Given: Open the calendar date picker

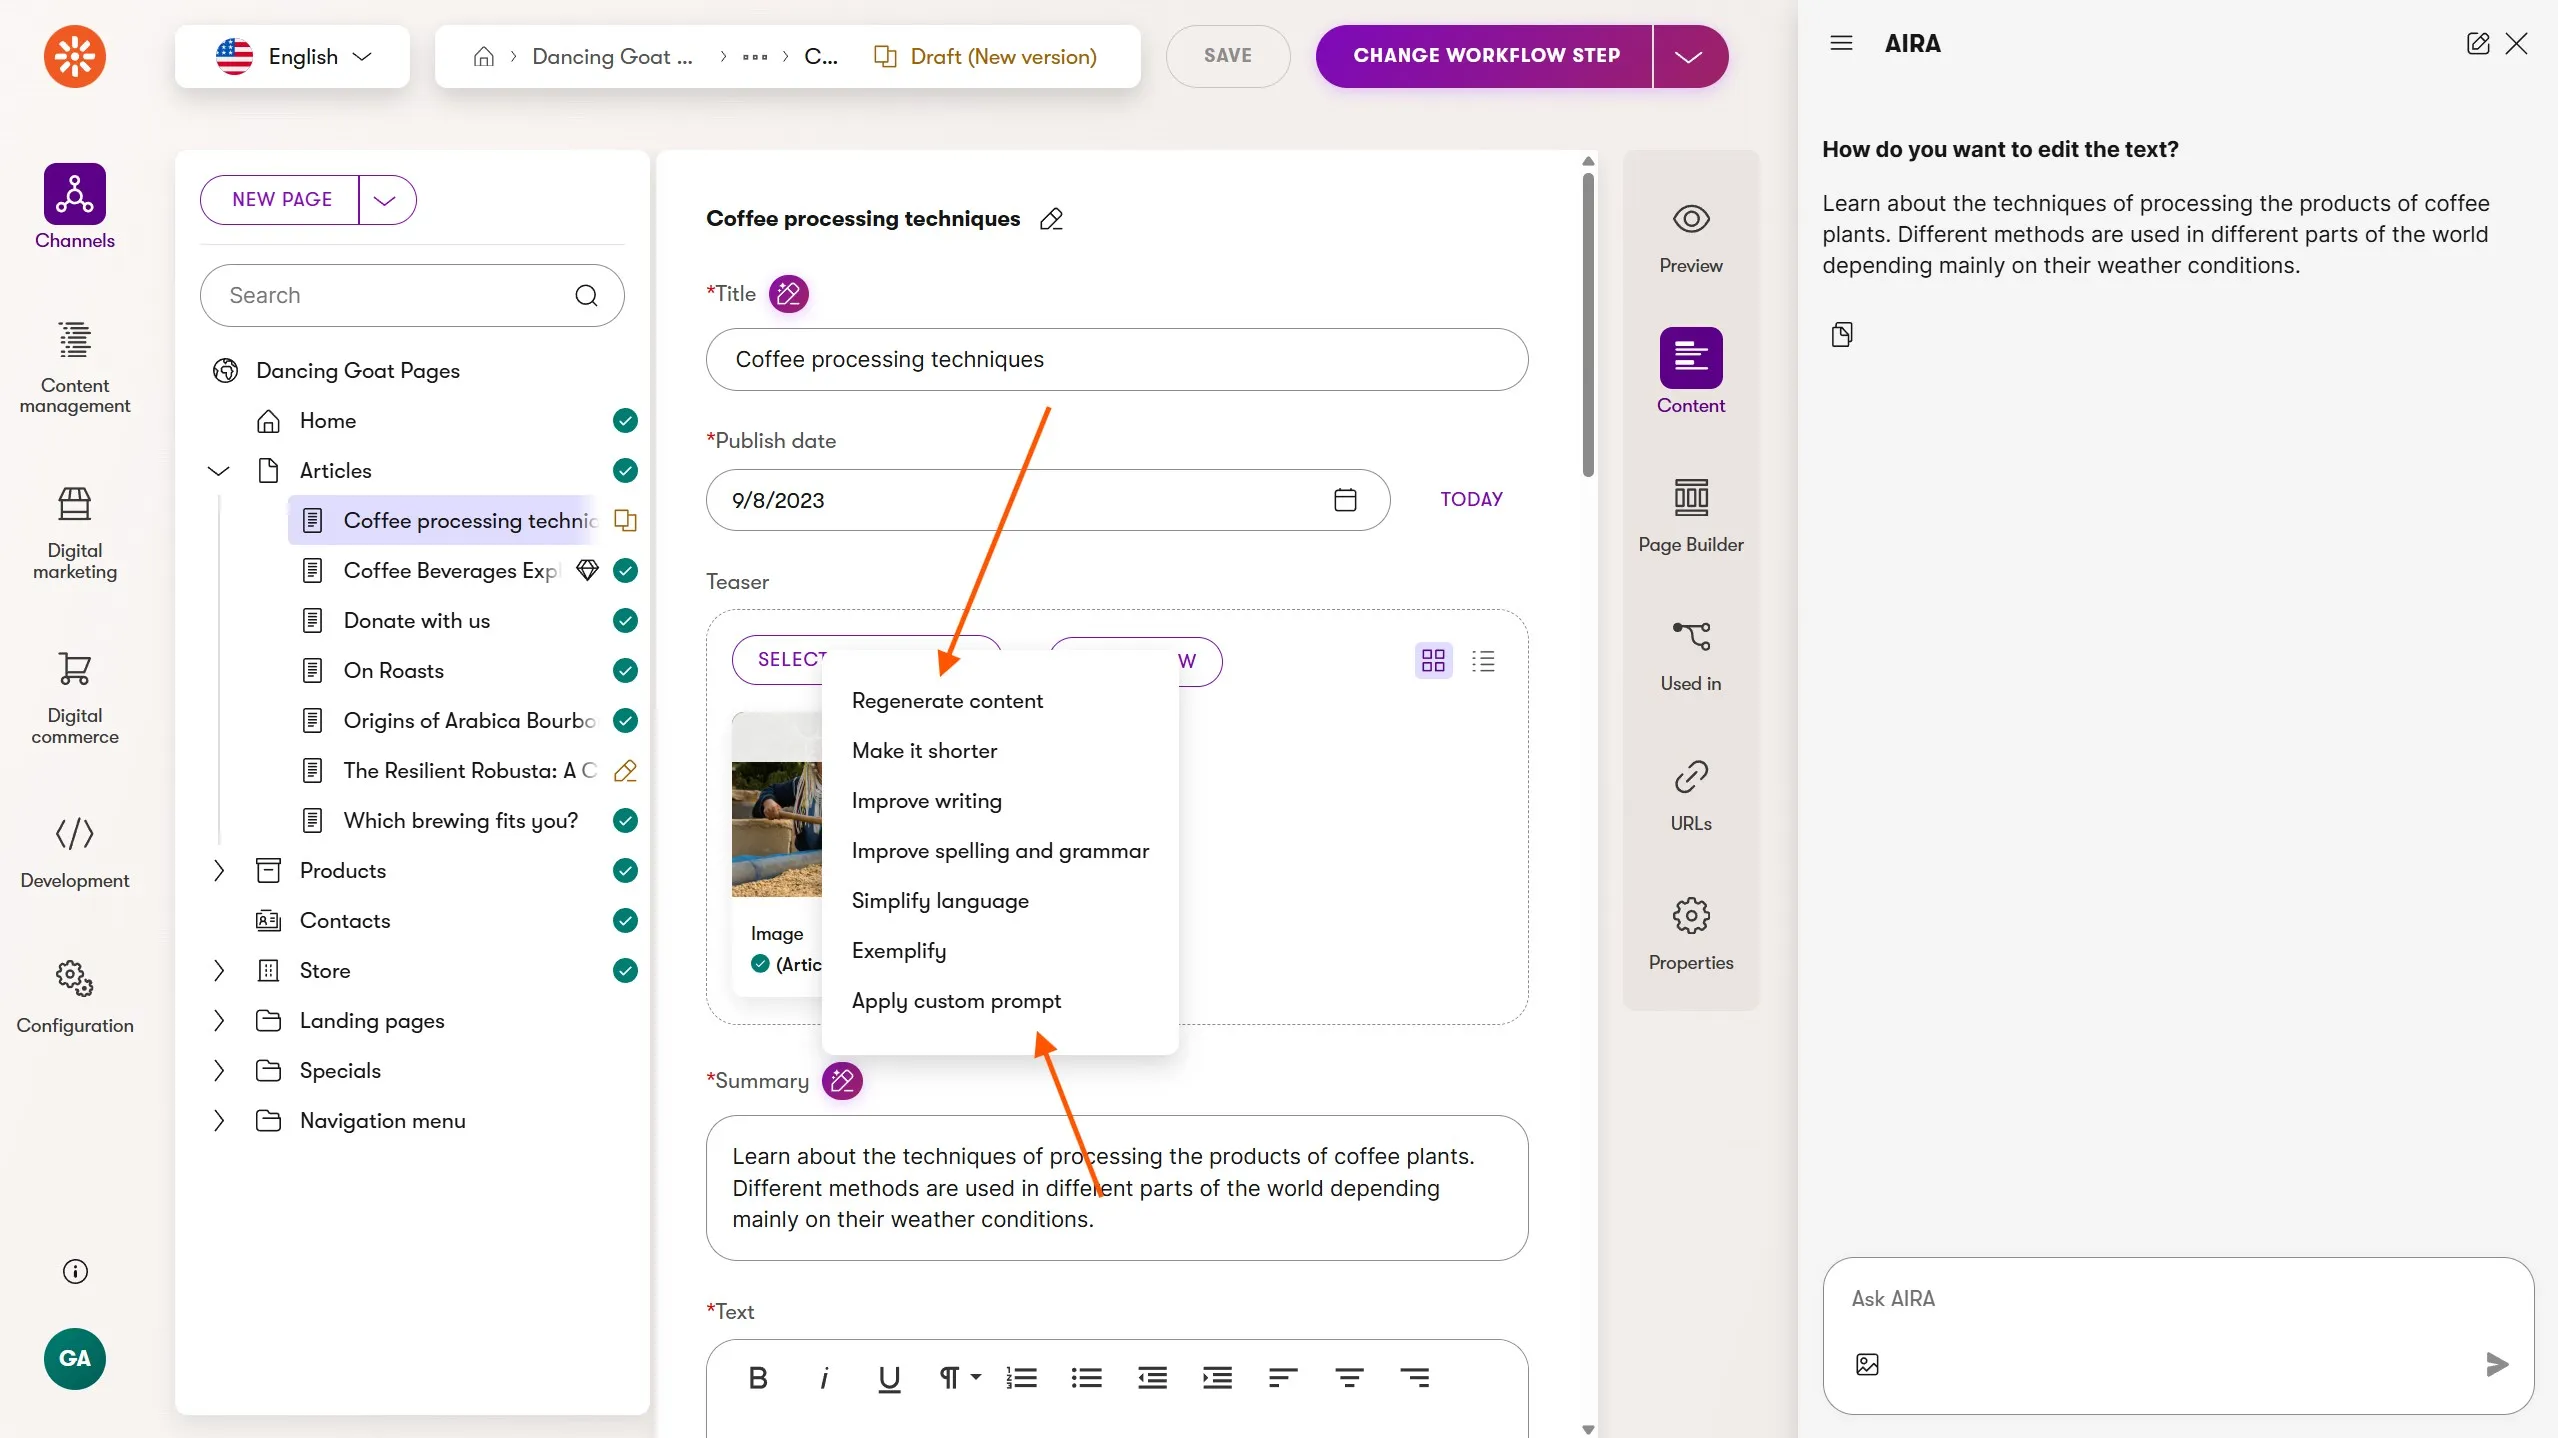Looking at the screenshot, I should pos(1345,500).
